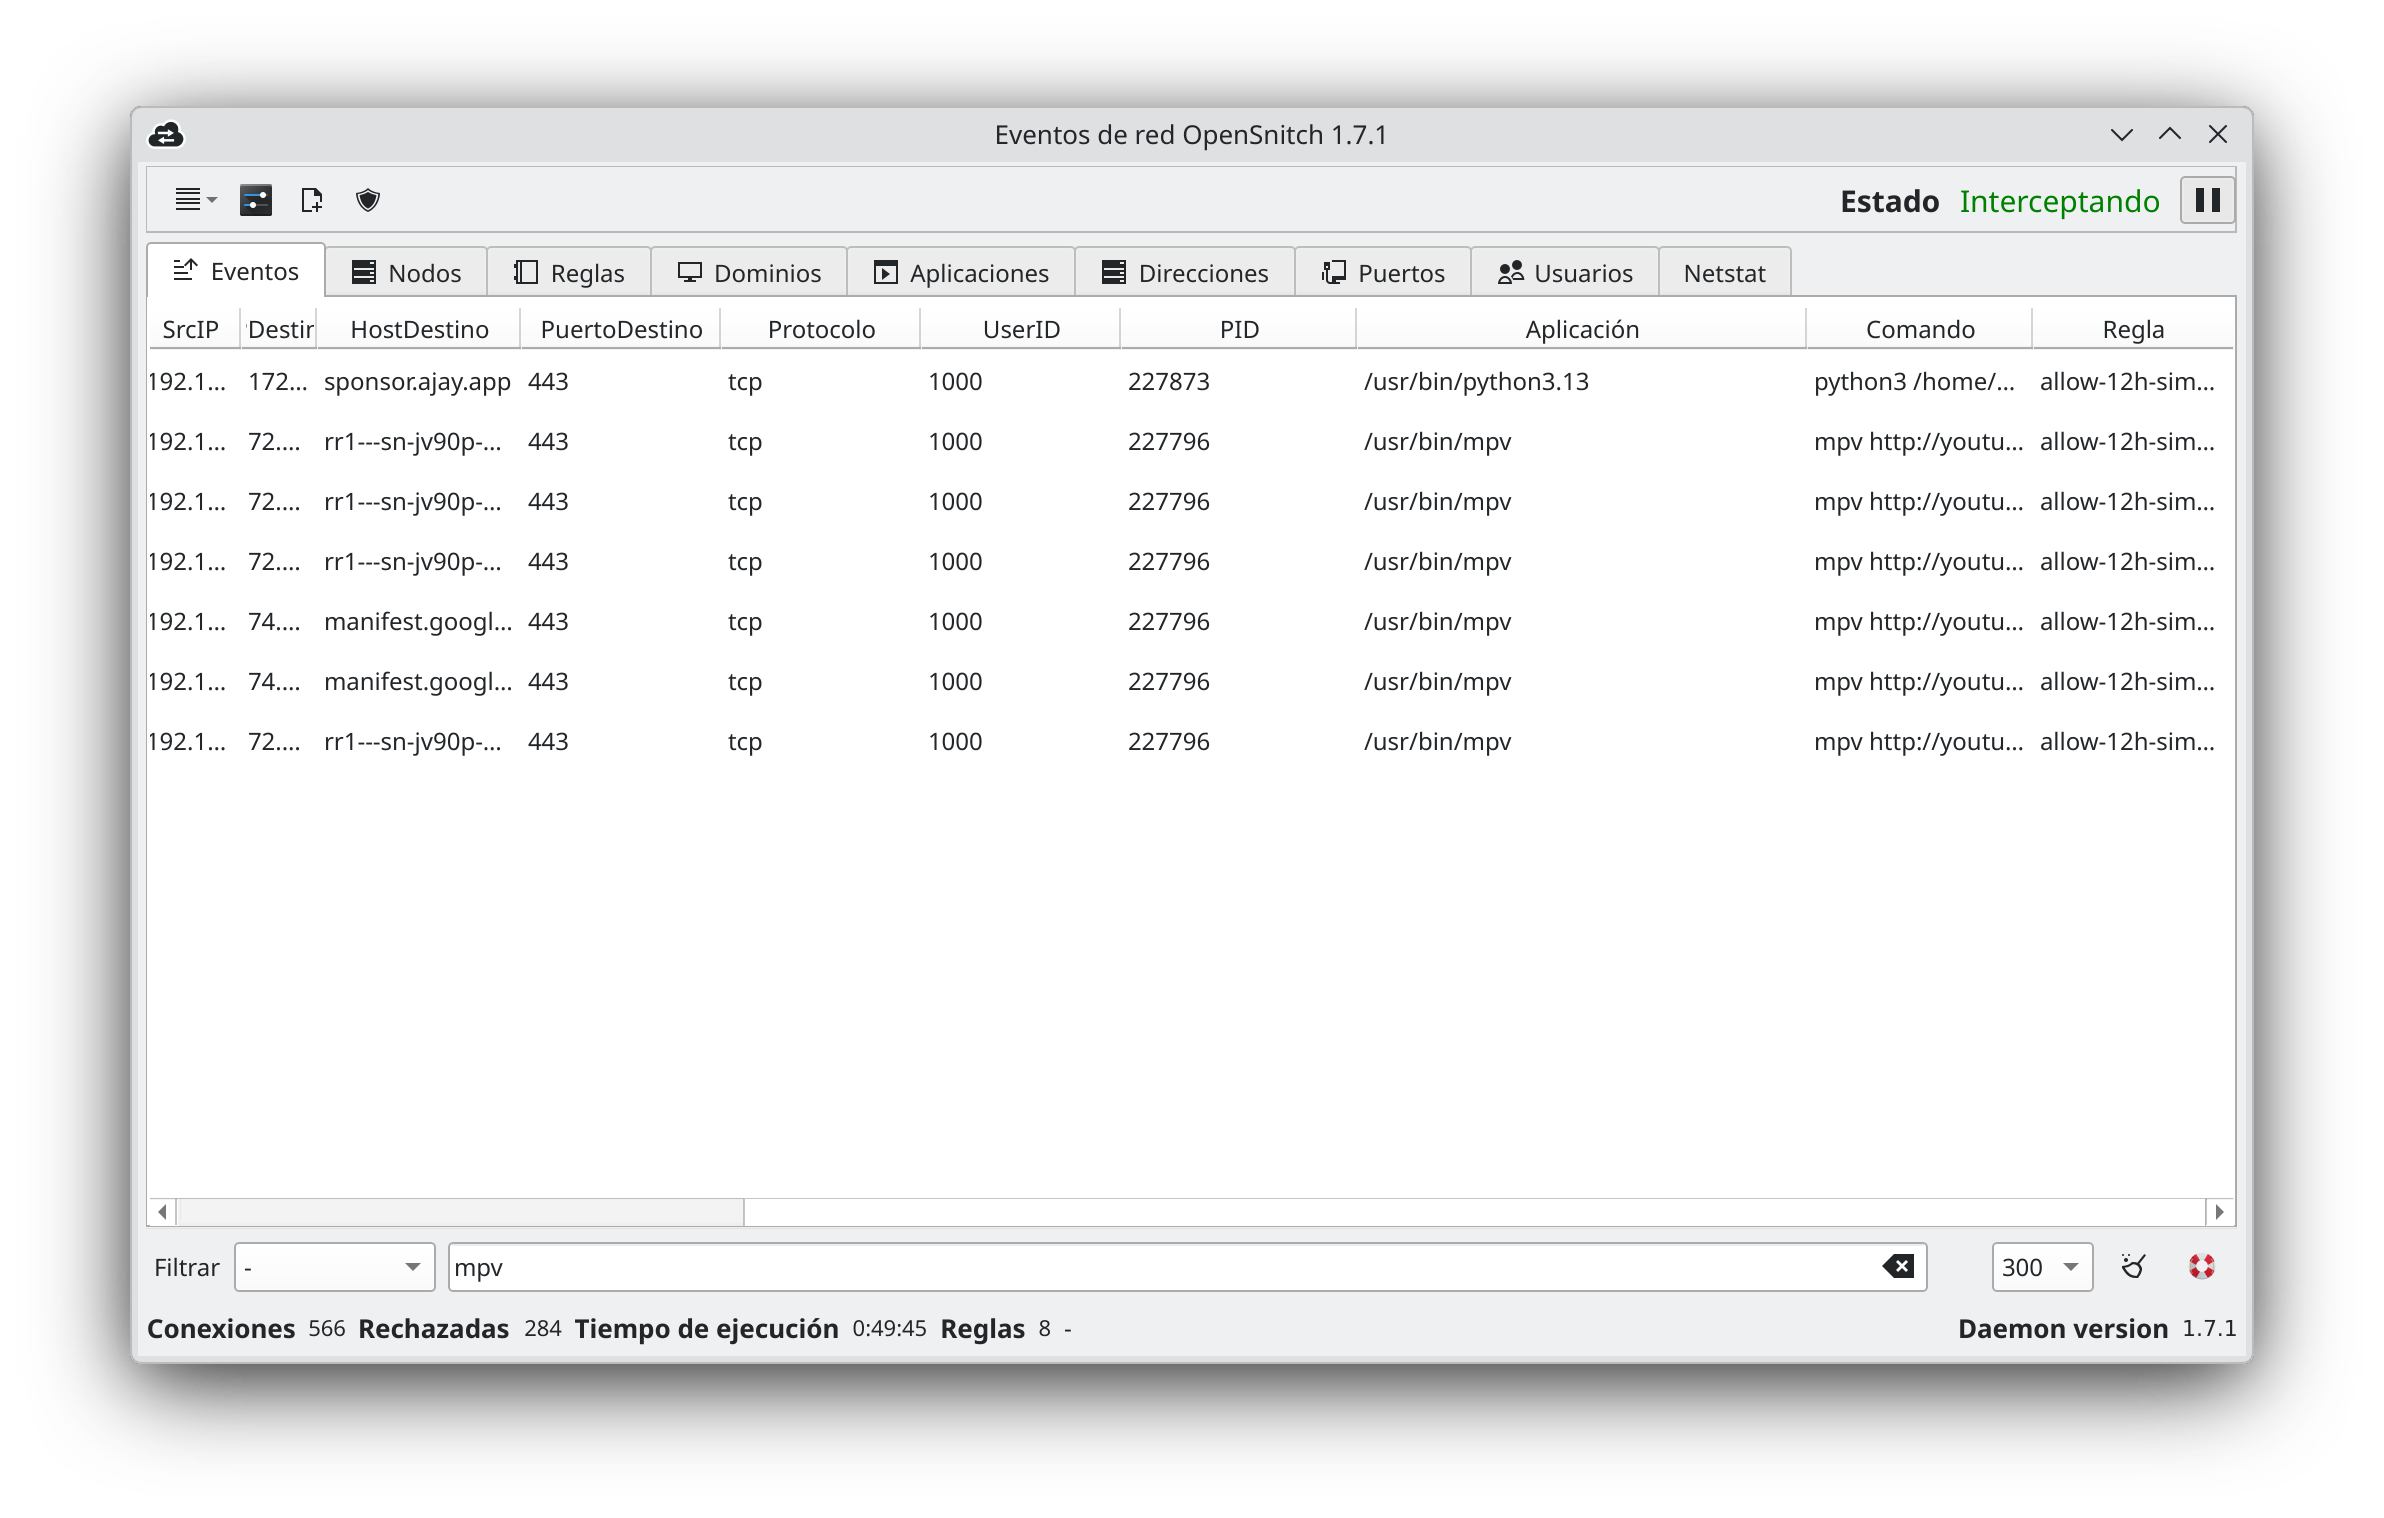Click the OpenSnitch window title icon
Image resolution: width=2384 pixels, height=1518 pixels.
166,135
